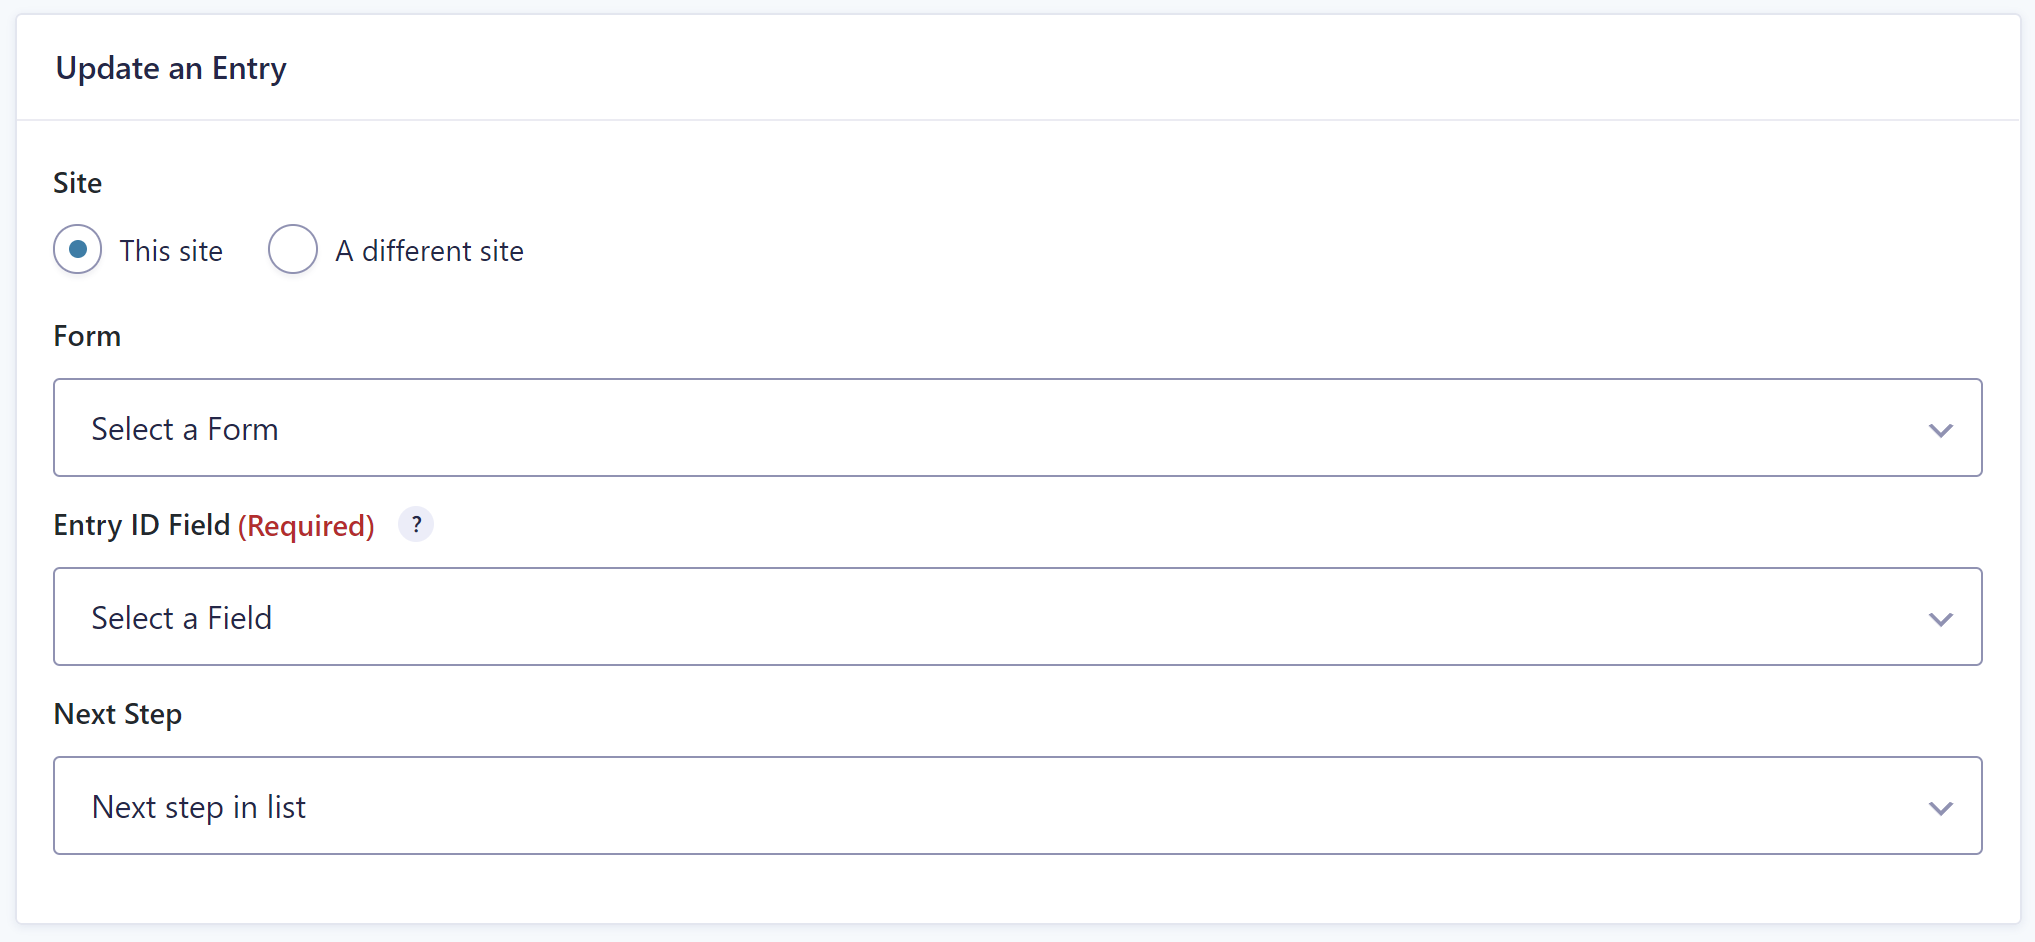
Task: Click the "Entry ID Field" label
Action: (142, 525)
